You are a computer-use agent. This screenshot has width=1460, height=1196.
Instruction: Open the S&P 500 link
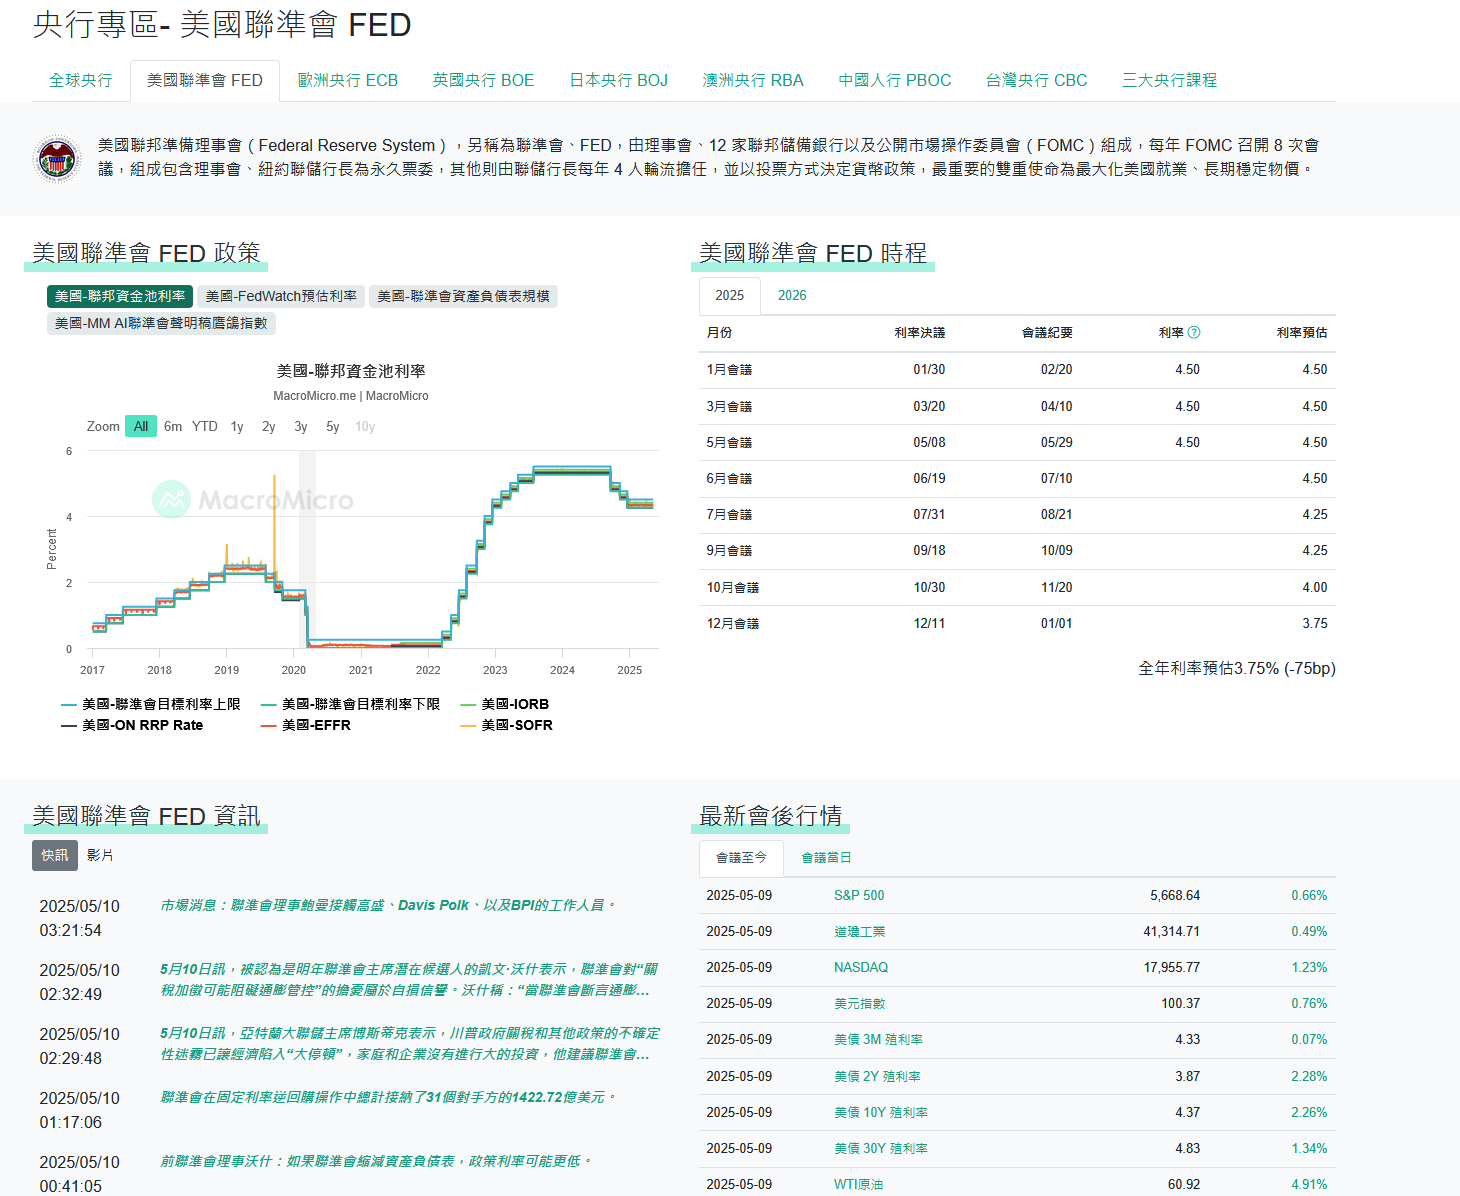pos(859,895)
